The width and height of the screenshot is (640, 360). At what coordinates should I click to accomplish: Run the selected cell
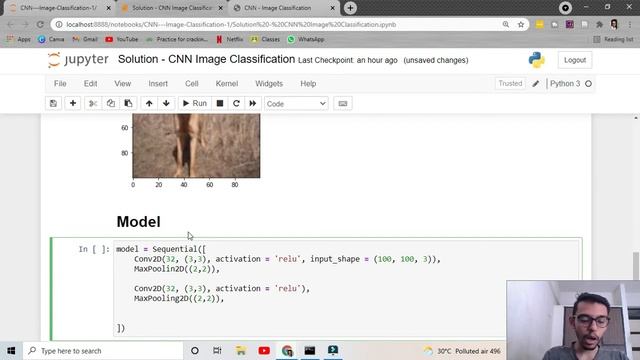(x=195, y=103)
